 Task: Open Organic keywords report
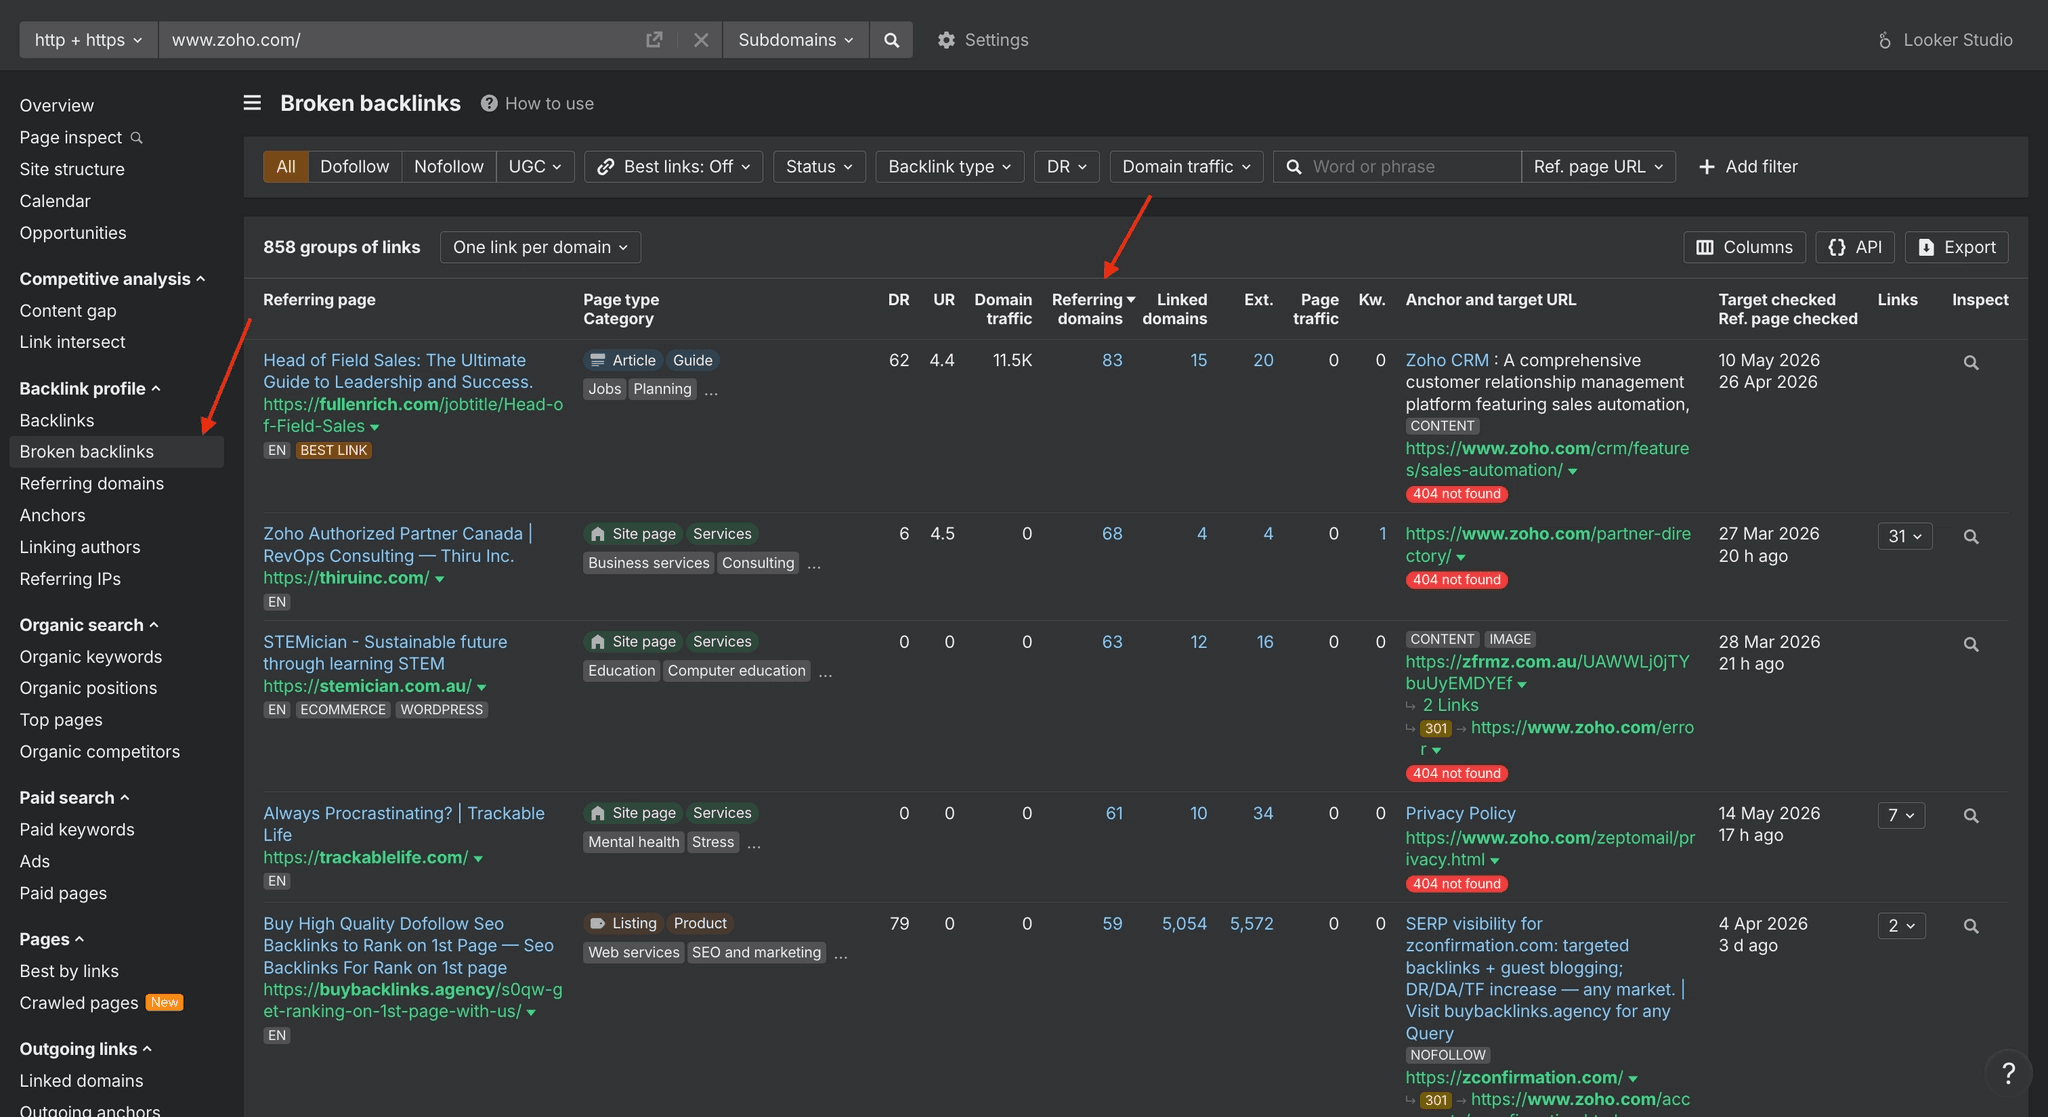(x=91, y=657)
